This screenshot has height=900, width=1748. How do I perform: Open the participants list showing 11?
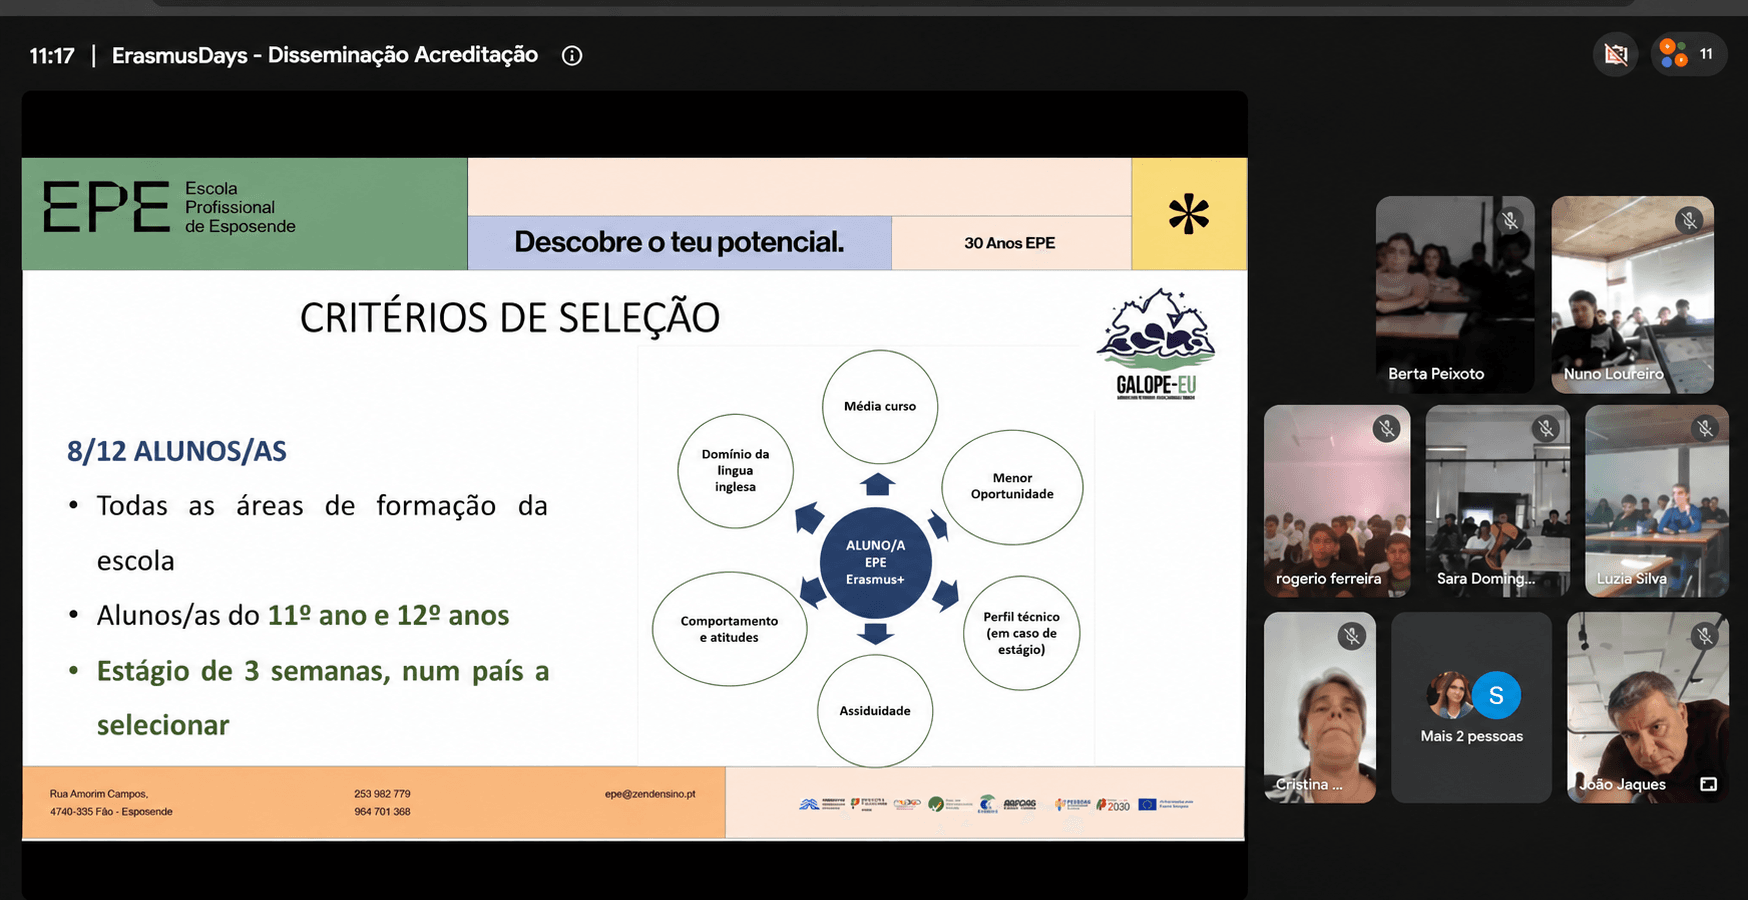tap(1688, 54)
